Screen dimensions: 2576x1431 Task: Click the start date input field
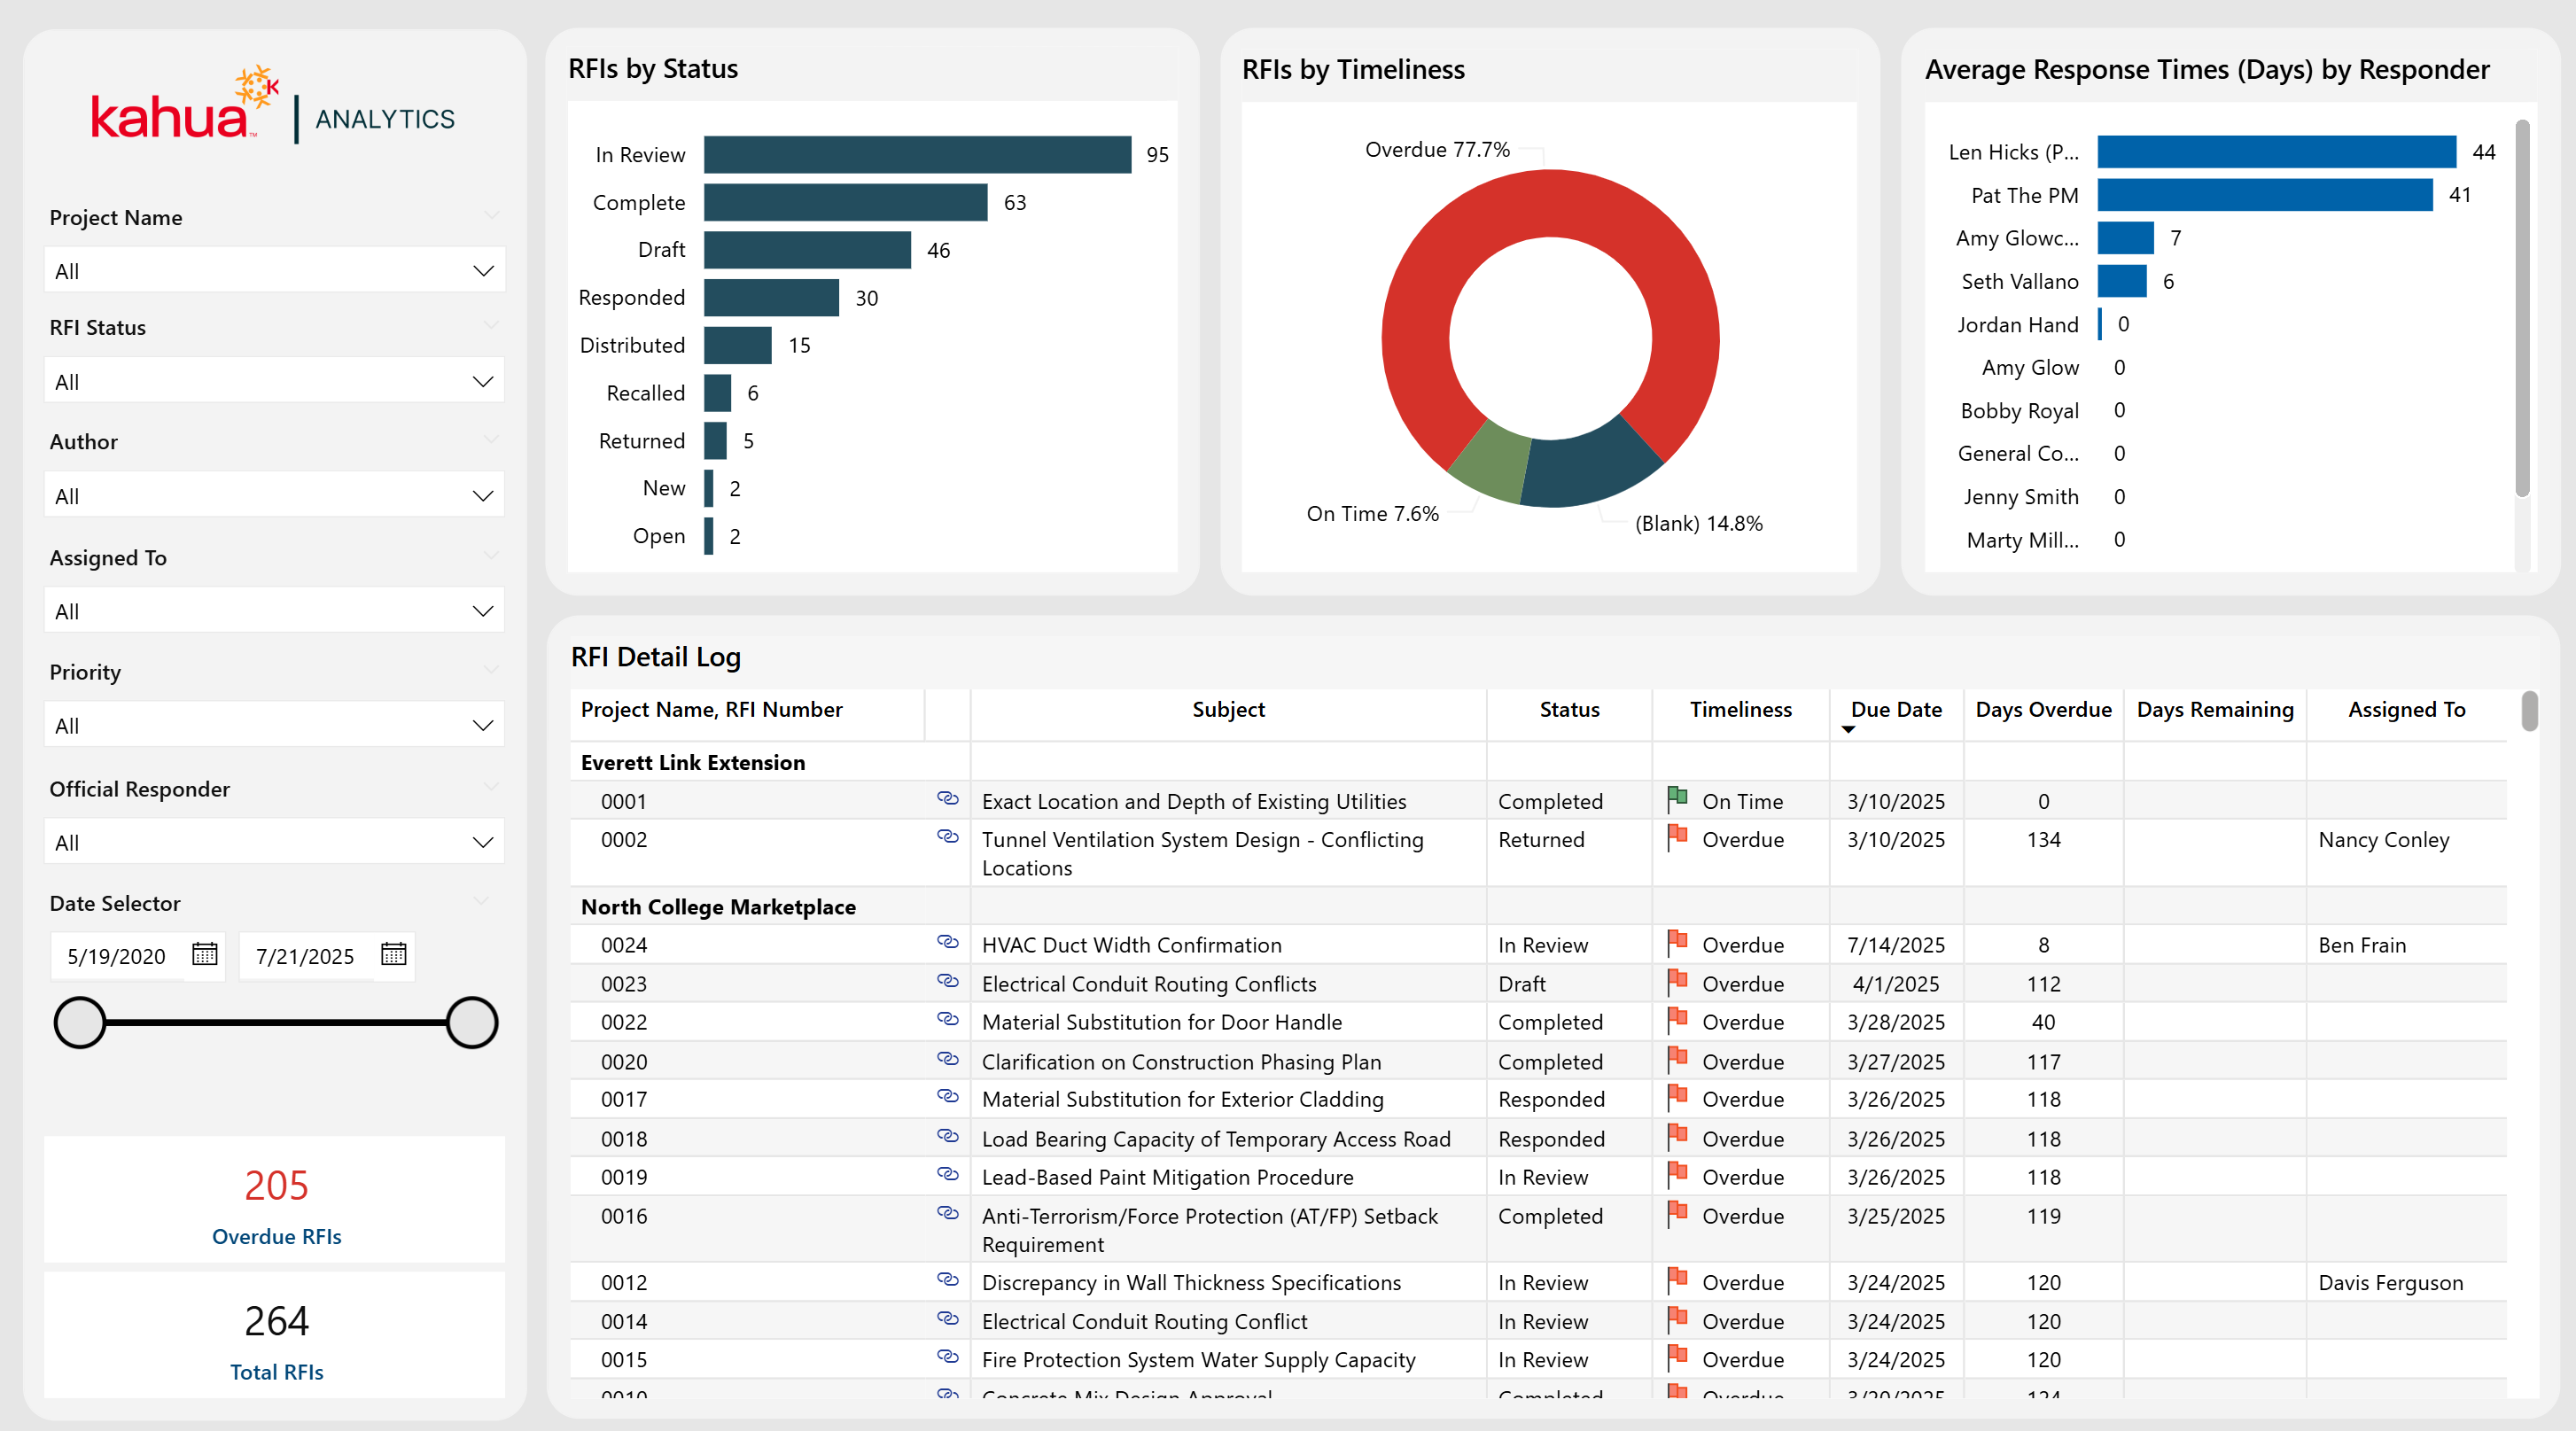(x=117, y=956)
